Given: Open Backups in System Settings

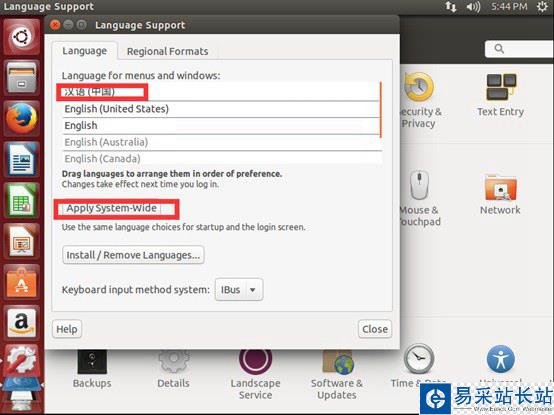Looking at the screenshot, I should coord(92,369).
